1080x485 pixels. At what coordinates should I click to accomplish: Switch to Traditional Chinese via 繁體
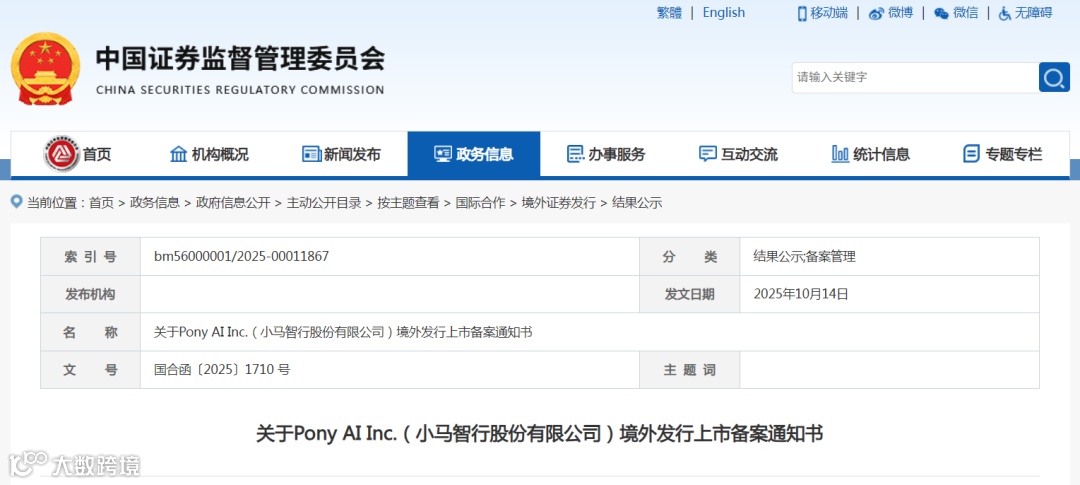click(x=669, y=13)
